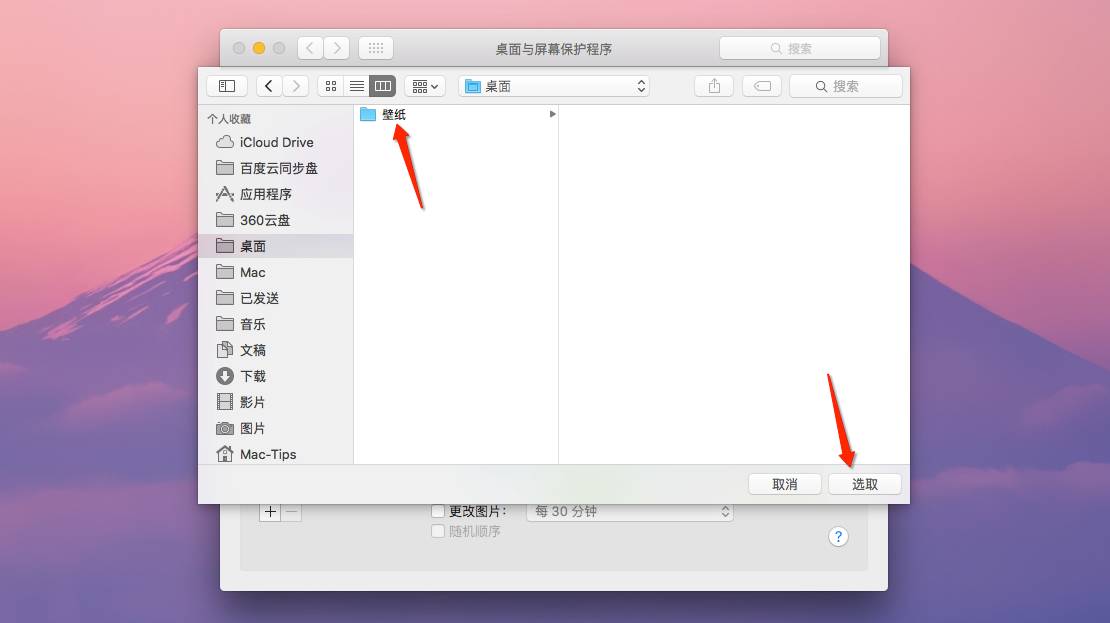Click the Edit Tags icon
Screen dimensions: 1110x623
(762, 86)
